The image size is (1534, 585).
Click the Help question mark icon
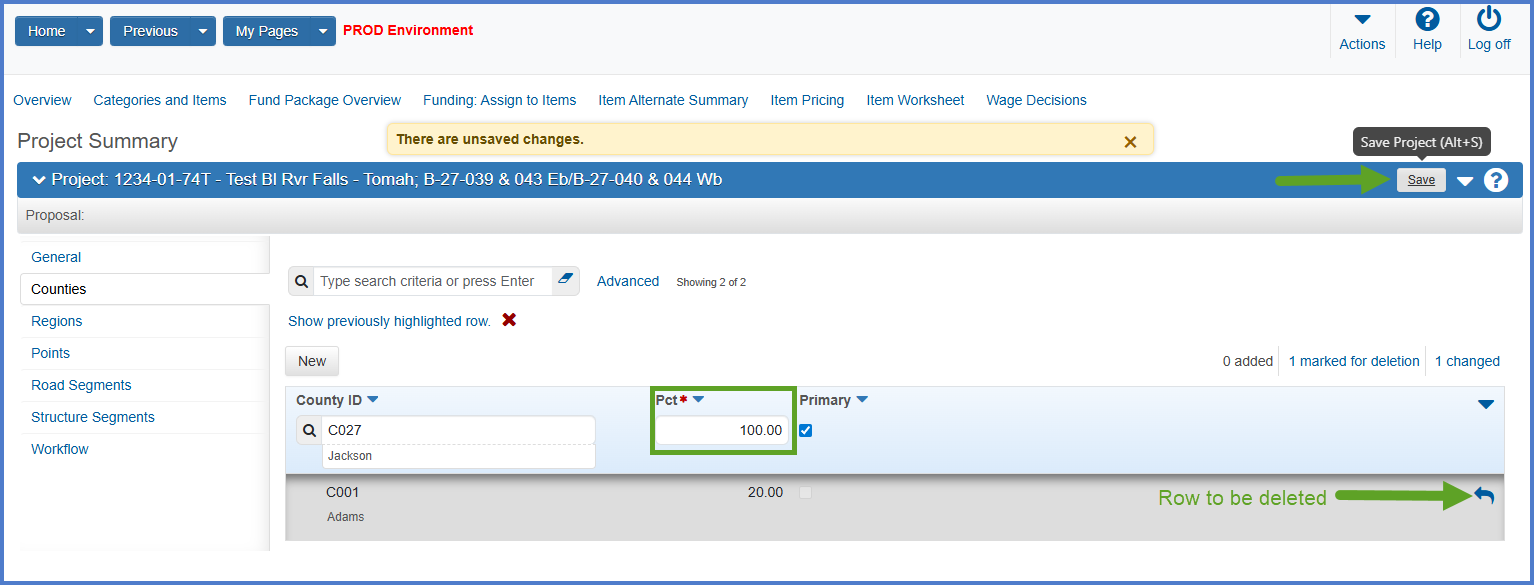pyautogui.click(x=1427, y=20)
